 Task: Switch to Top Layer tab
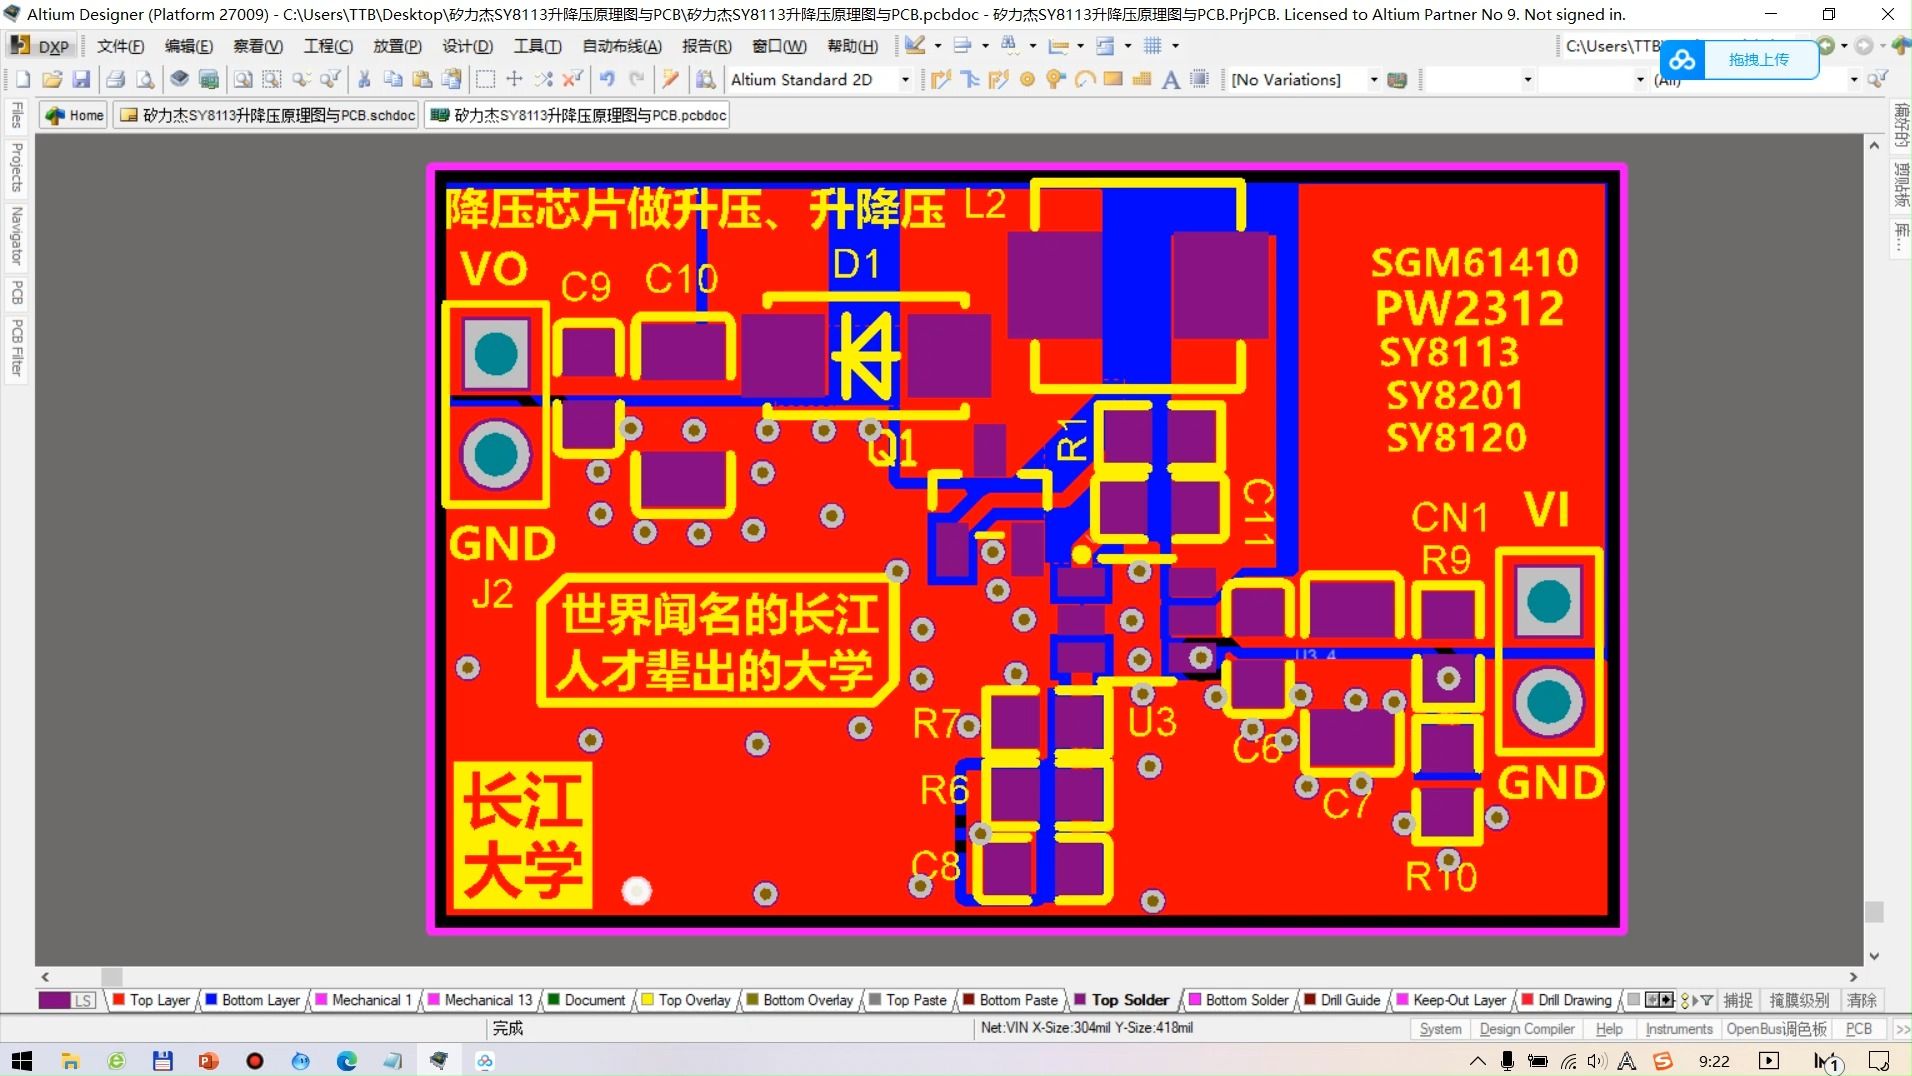(x=152, y=1000)
